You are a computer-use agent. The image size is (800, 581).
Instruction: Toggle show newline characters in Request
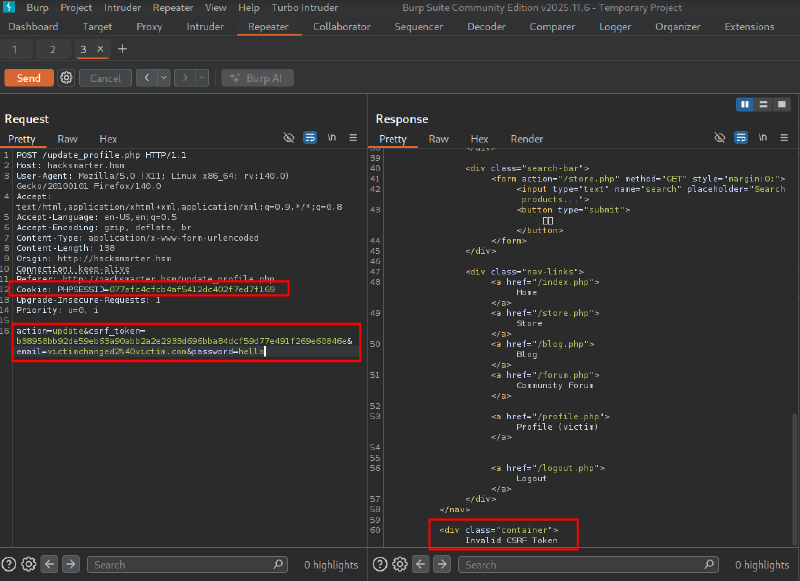332,138
